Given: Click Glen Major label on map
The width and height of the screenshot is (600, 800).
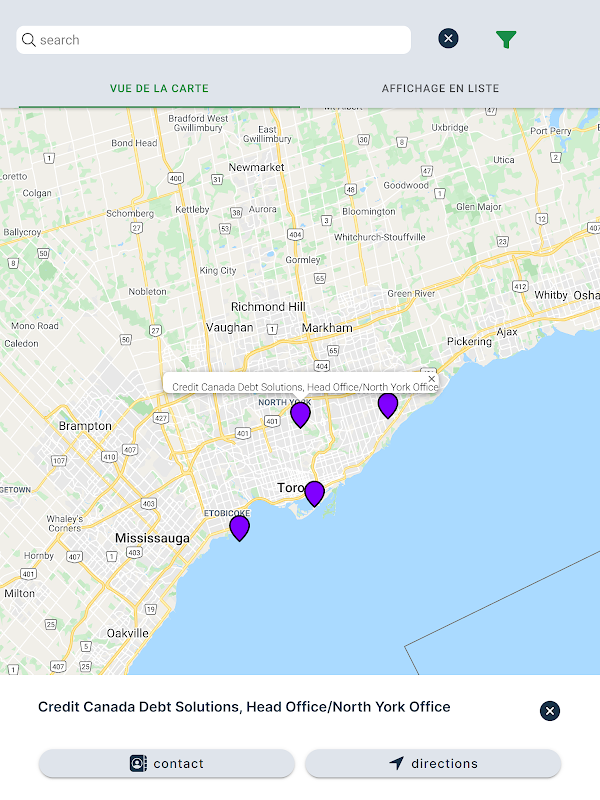Looking at the screenshot, I should click(x=479, y=207).
